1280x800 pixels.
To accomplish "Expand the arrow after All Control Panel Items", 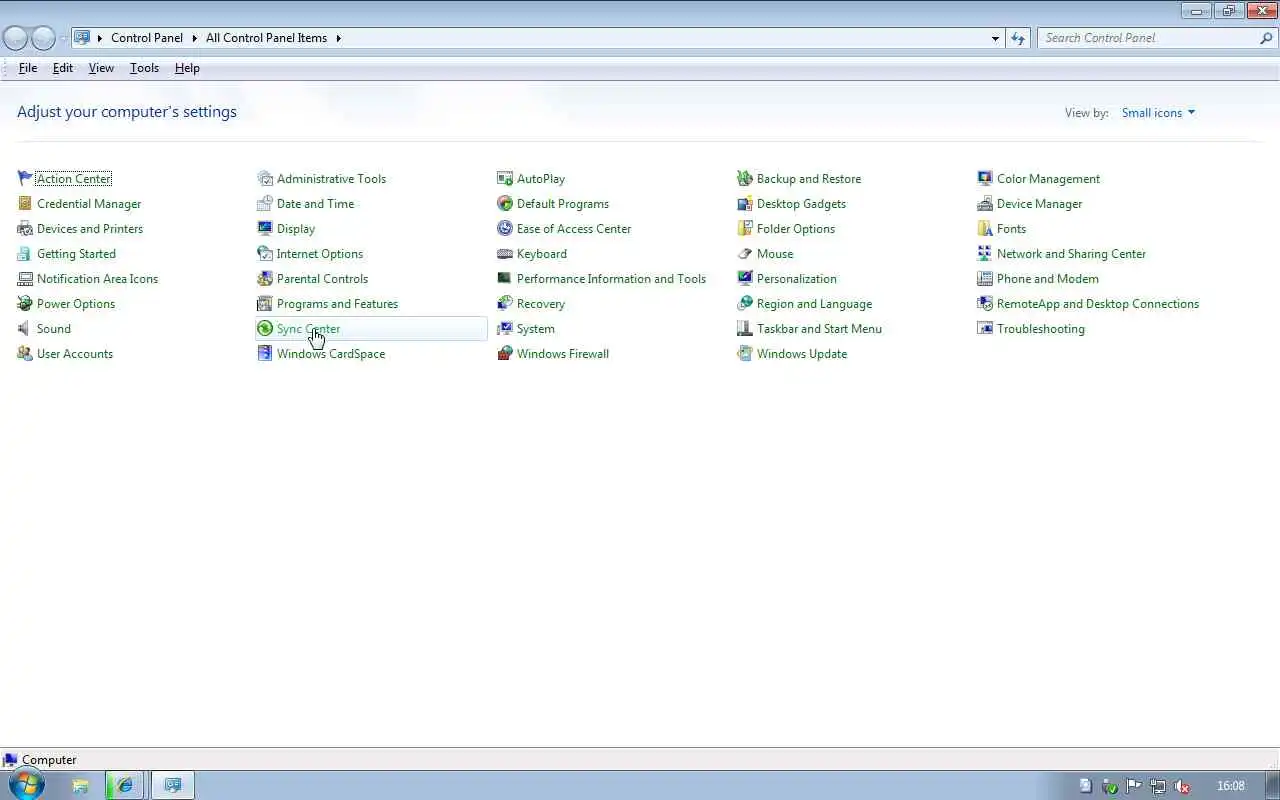I will [x=339, y=38].
